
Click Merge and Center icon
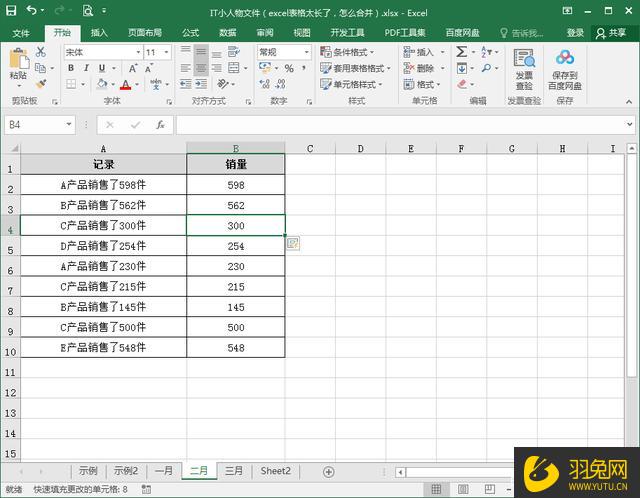[234, 68]
